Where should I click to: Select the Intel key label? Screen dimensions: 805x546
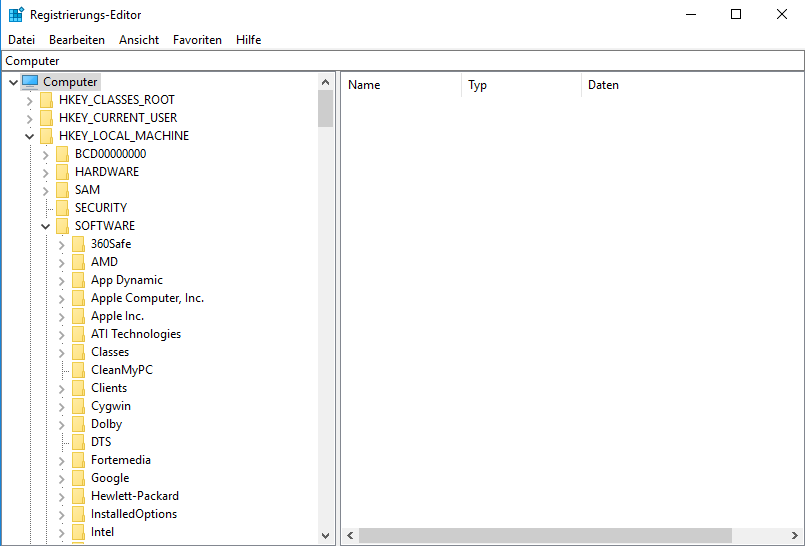coord(102,532)
